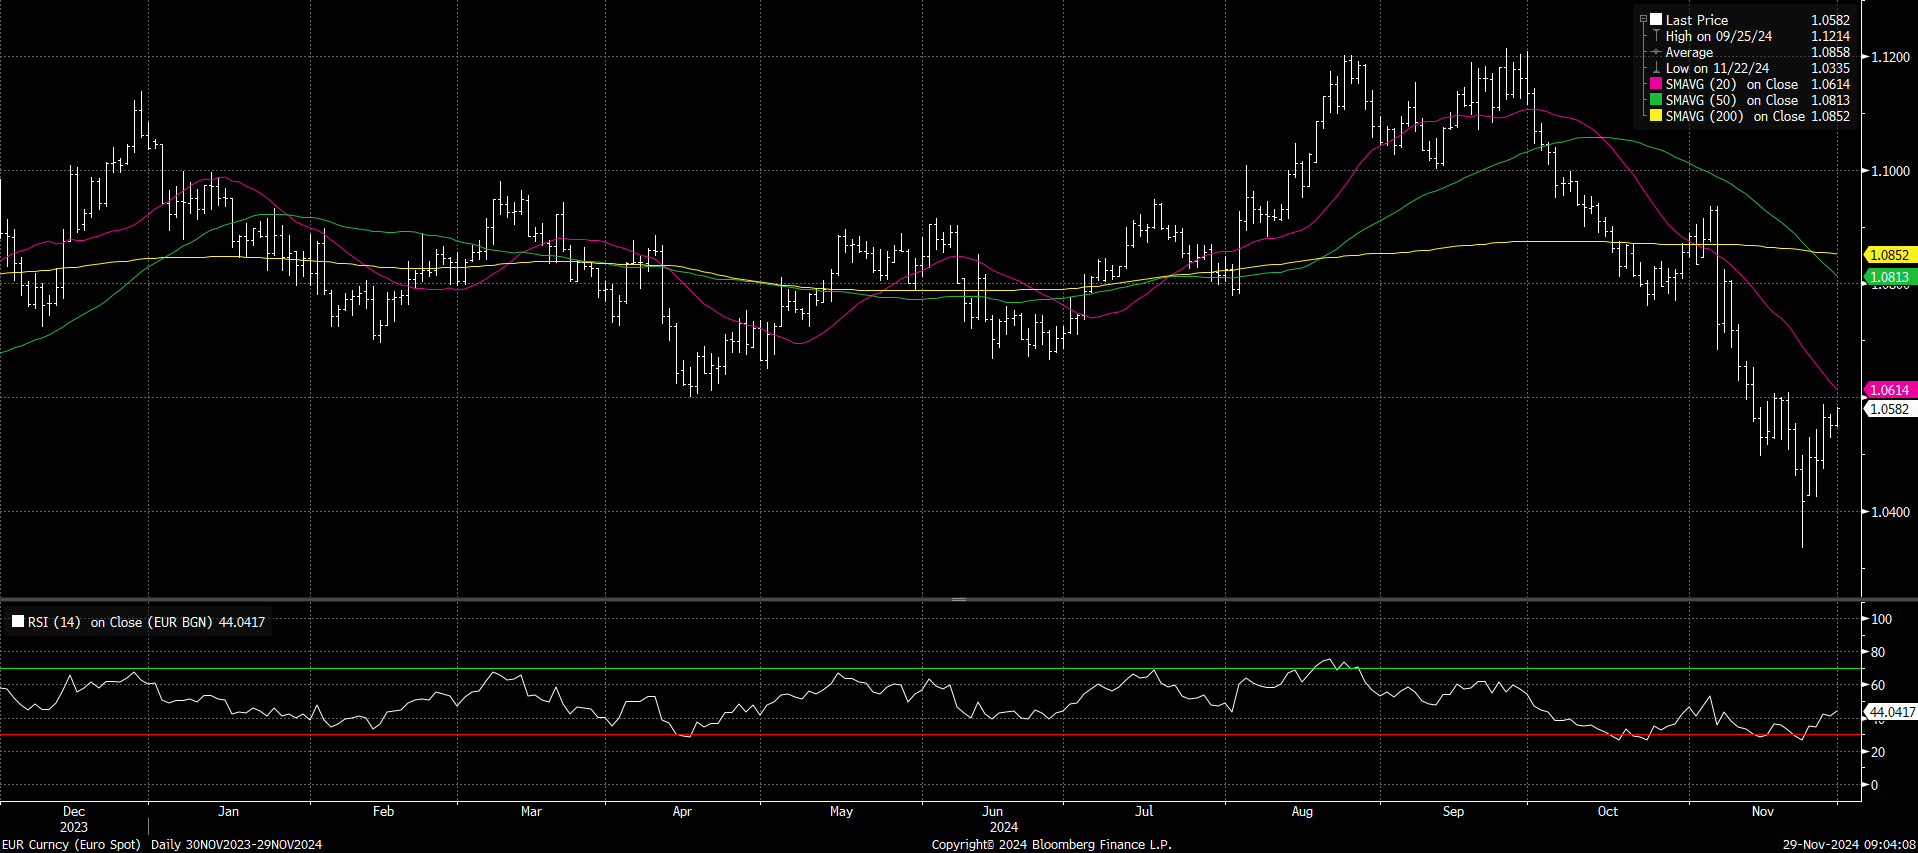Click the 60 label on RSI axis
This screenshot has height=853, width=1918.
(1878, 685)
